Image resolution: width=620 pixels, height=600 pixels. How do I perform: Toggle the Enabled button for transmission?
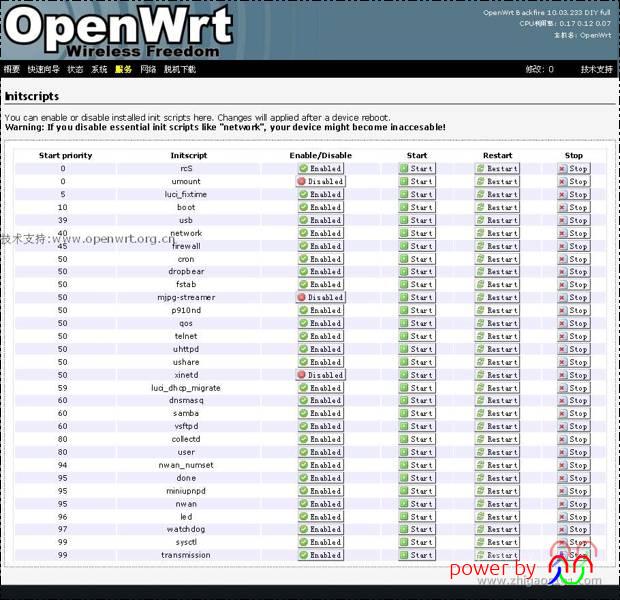[x=321, y=555]
